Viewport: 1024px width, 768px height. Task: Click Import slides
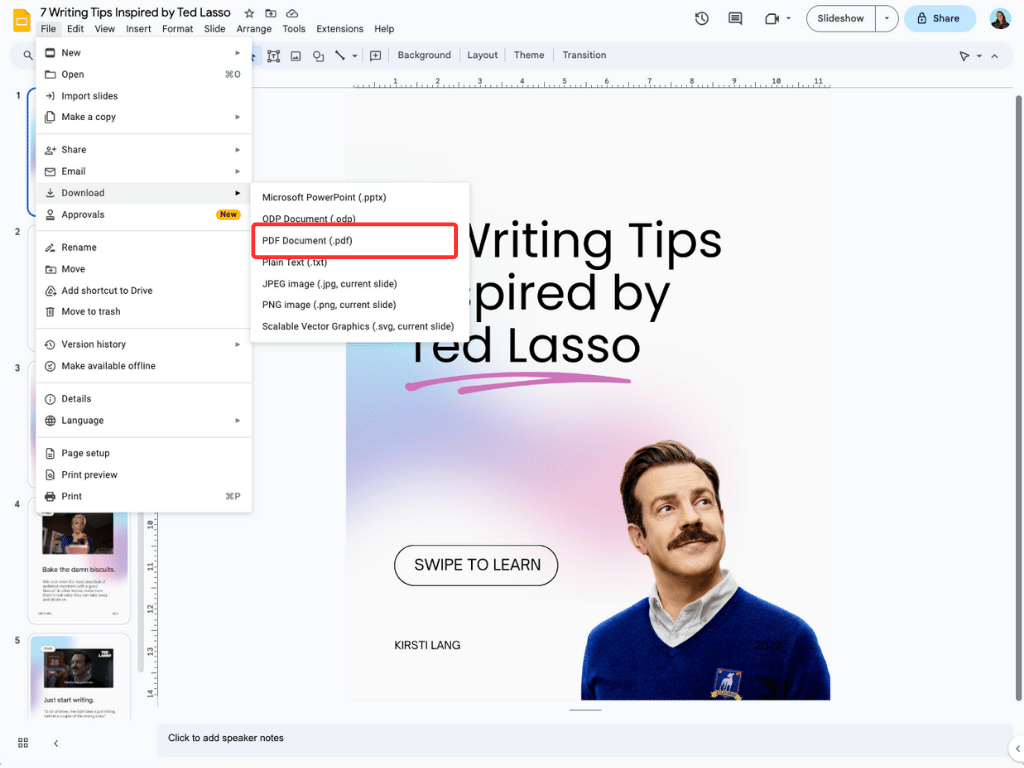(x=144, y=96)
